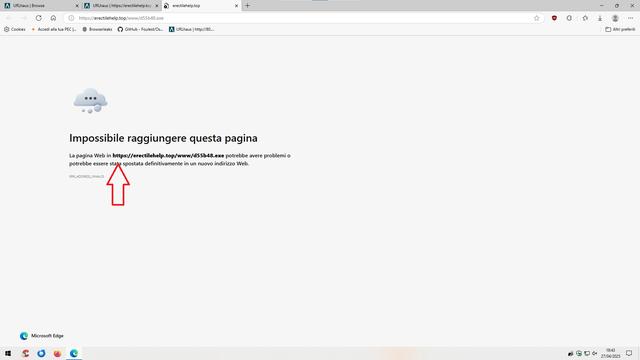This screenshot has height=360, width=640.
Task: Click the network icon in system tray
Action: tap(587, 353)
